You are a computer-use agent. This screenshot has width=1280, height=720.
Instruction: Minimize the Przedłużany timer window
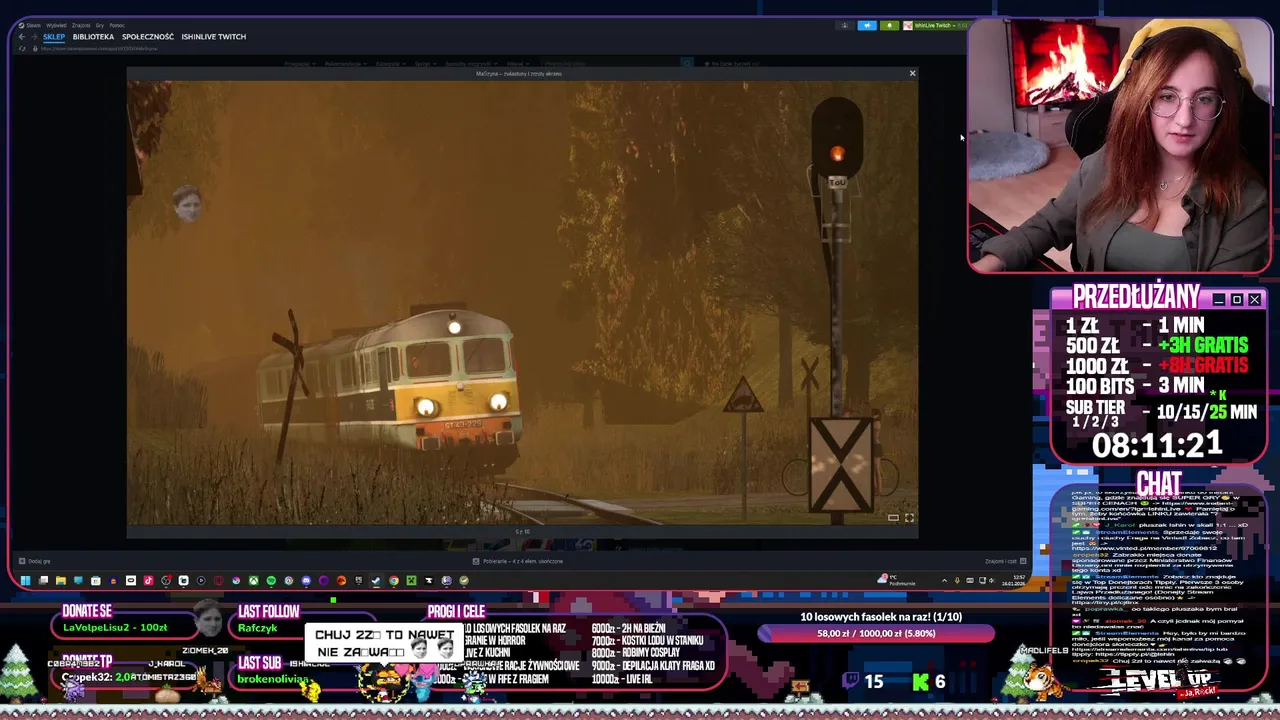(1218, 299)
